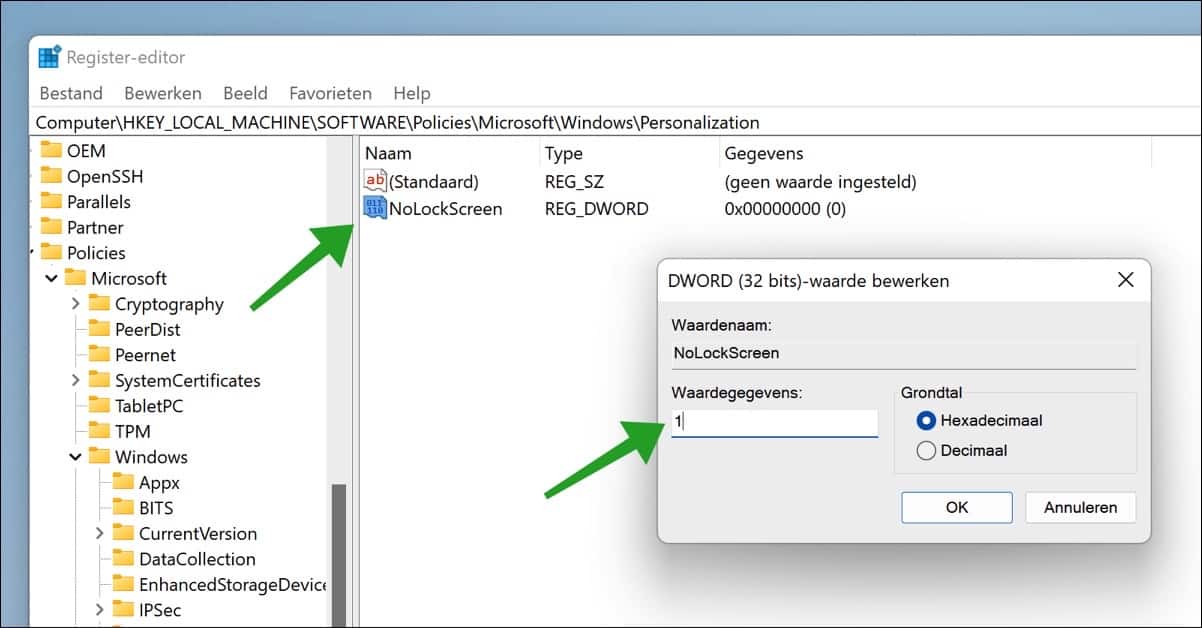Open the Help menu
Screen dimensions: 1202x628
[412, 93]
